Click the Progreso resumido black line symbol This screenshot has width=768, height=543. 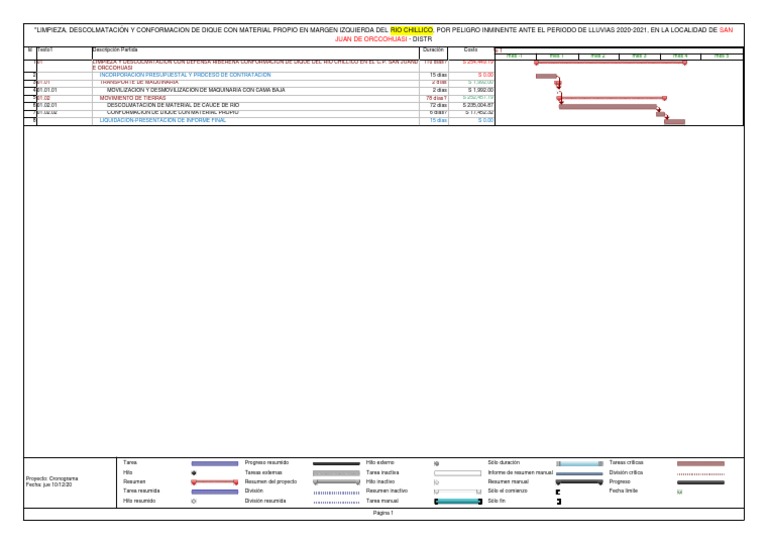[336, 463]
